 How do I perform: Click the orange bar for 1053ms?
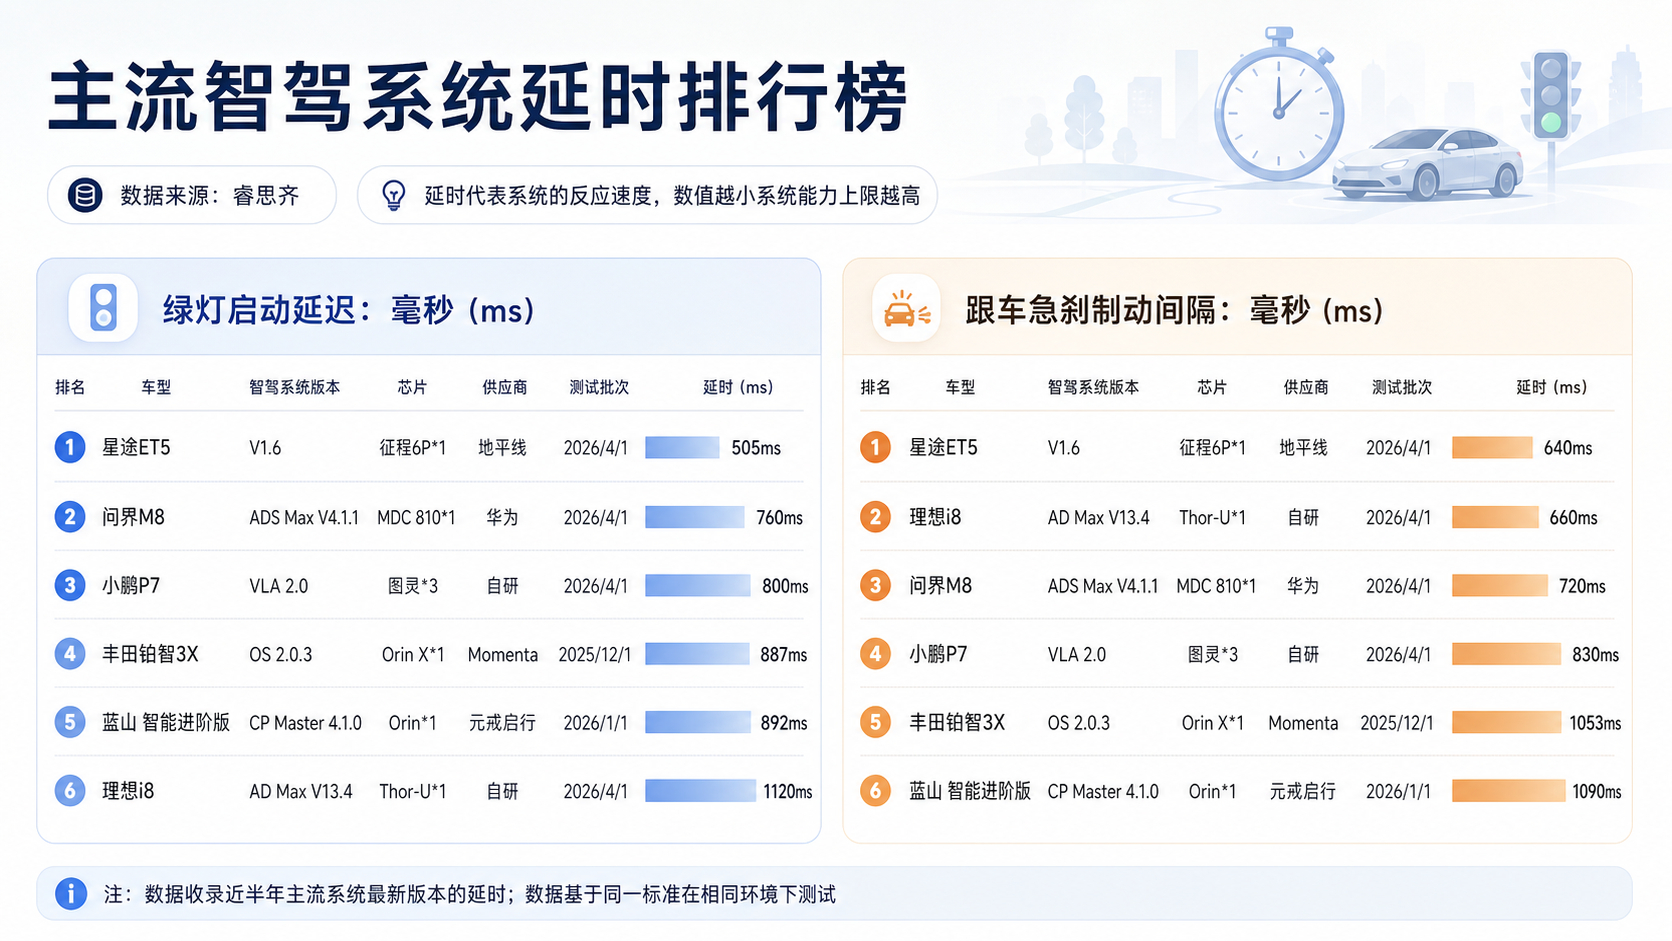tap(1506, 722)
